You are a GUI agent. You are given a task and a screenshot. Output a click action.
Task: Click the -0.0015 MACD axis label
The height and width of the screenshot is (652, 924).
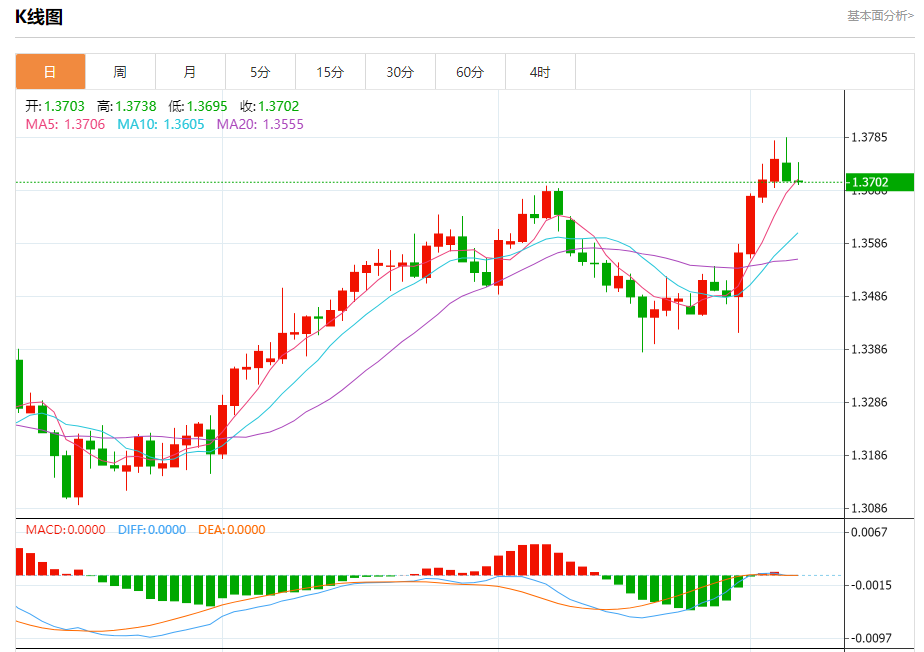(x=869, y=585)
